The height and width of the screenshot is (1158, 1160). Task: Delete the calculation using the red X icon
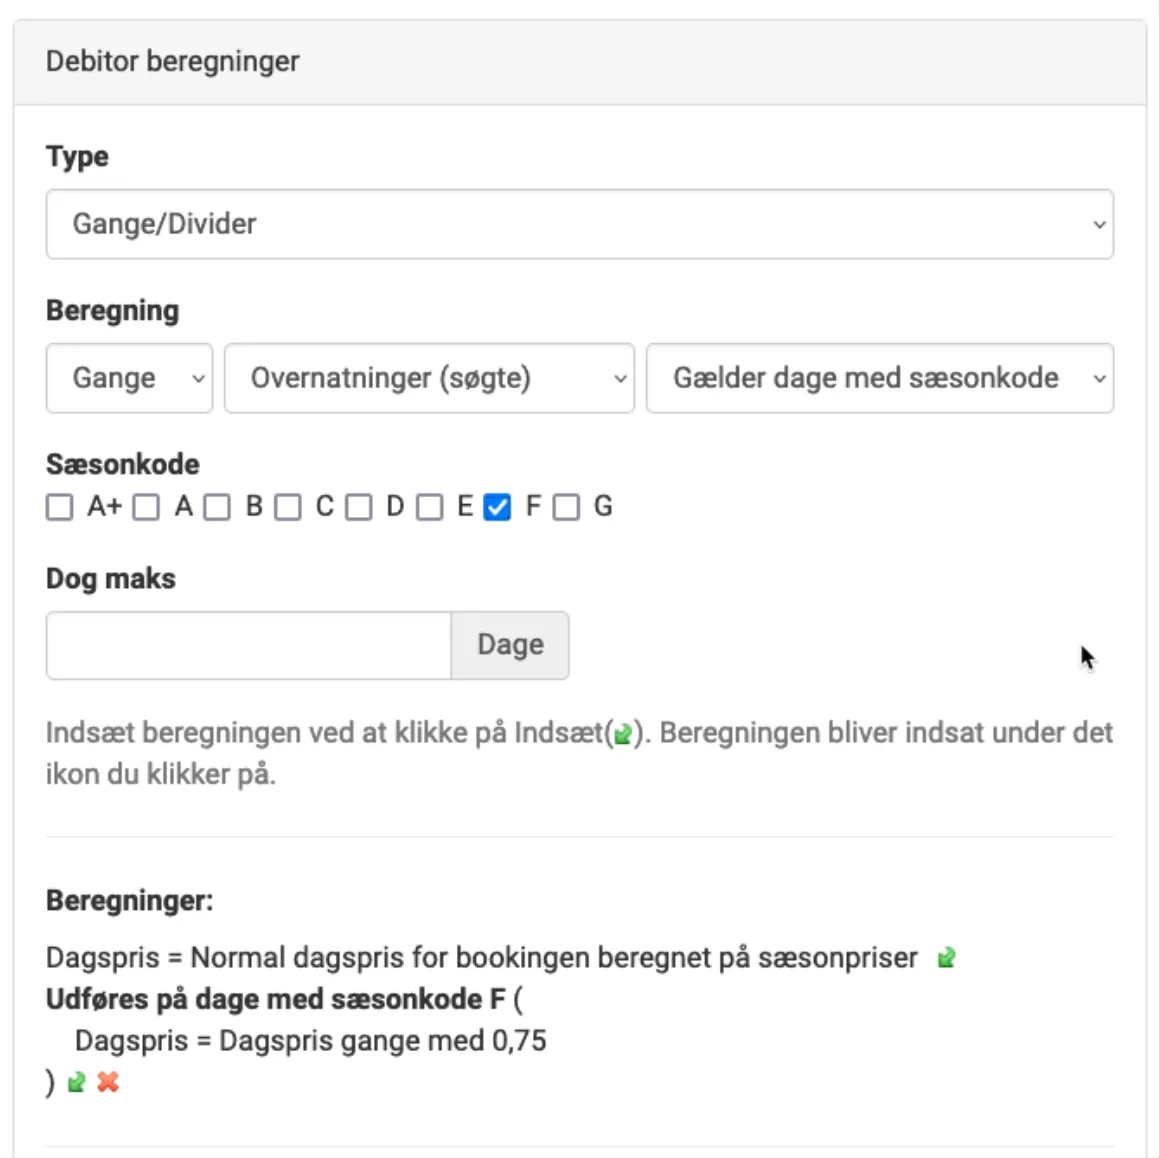[108, 1081]
